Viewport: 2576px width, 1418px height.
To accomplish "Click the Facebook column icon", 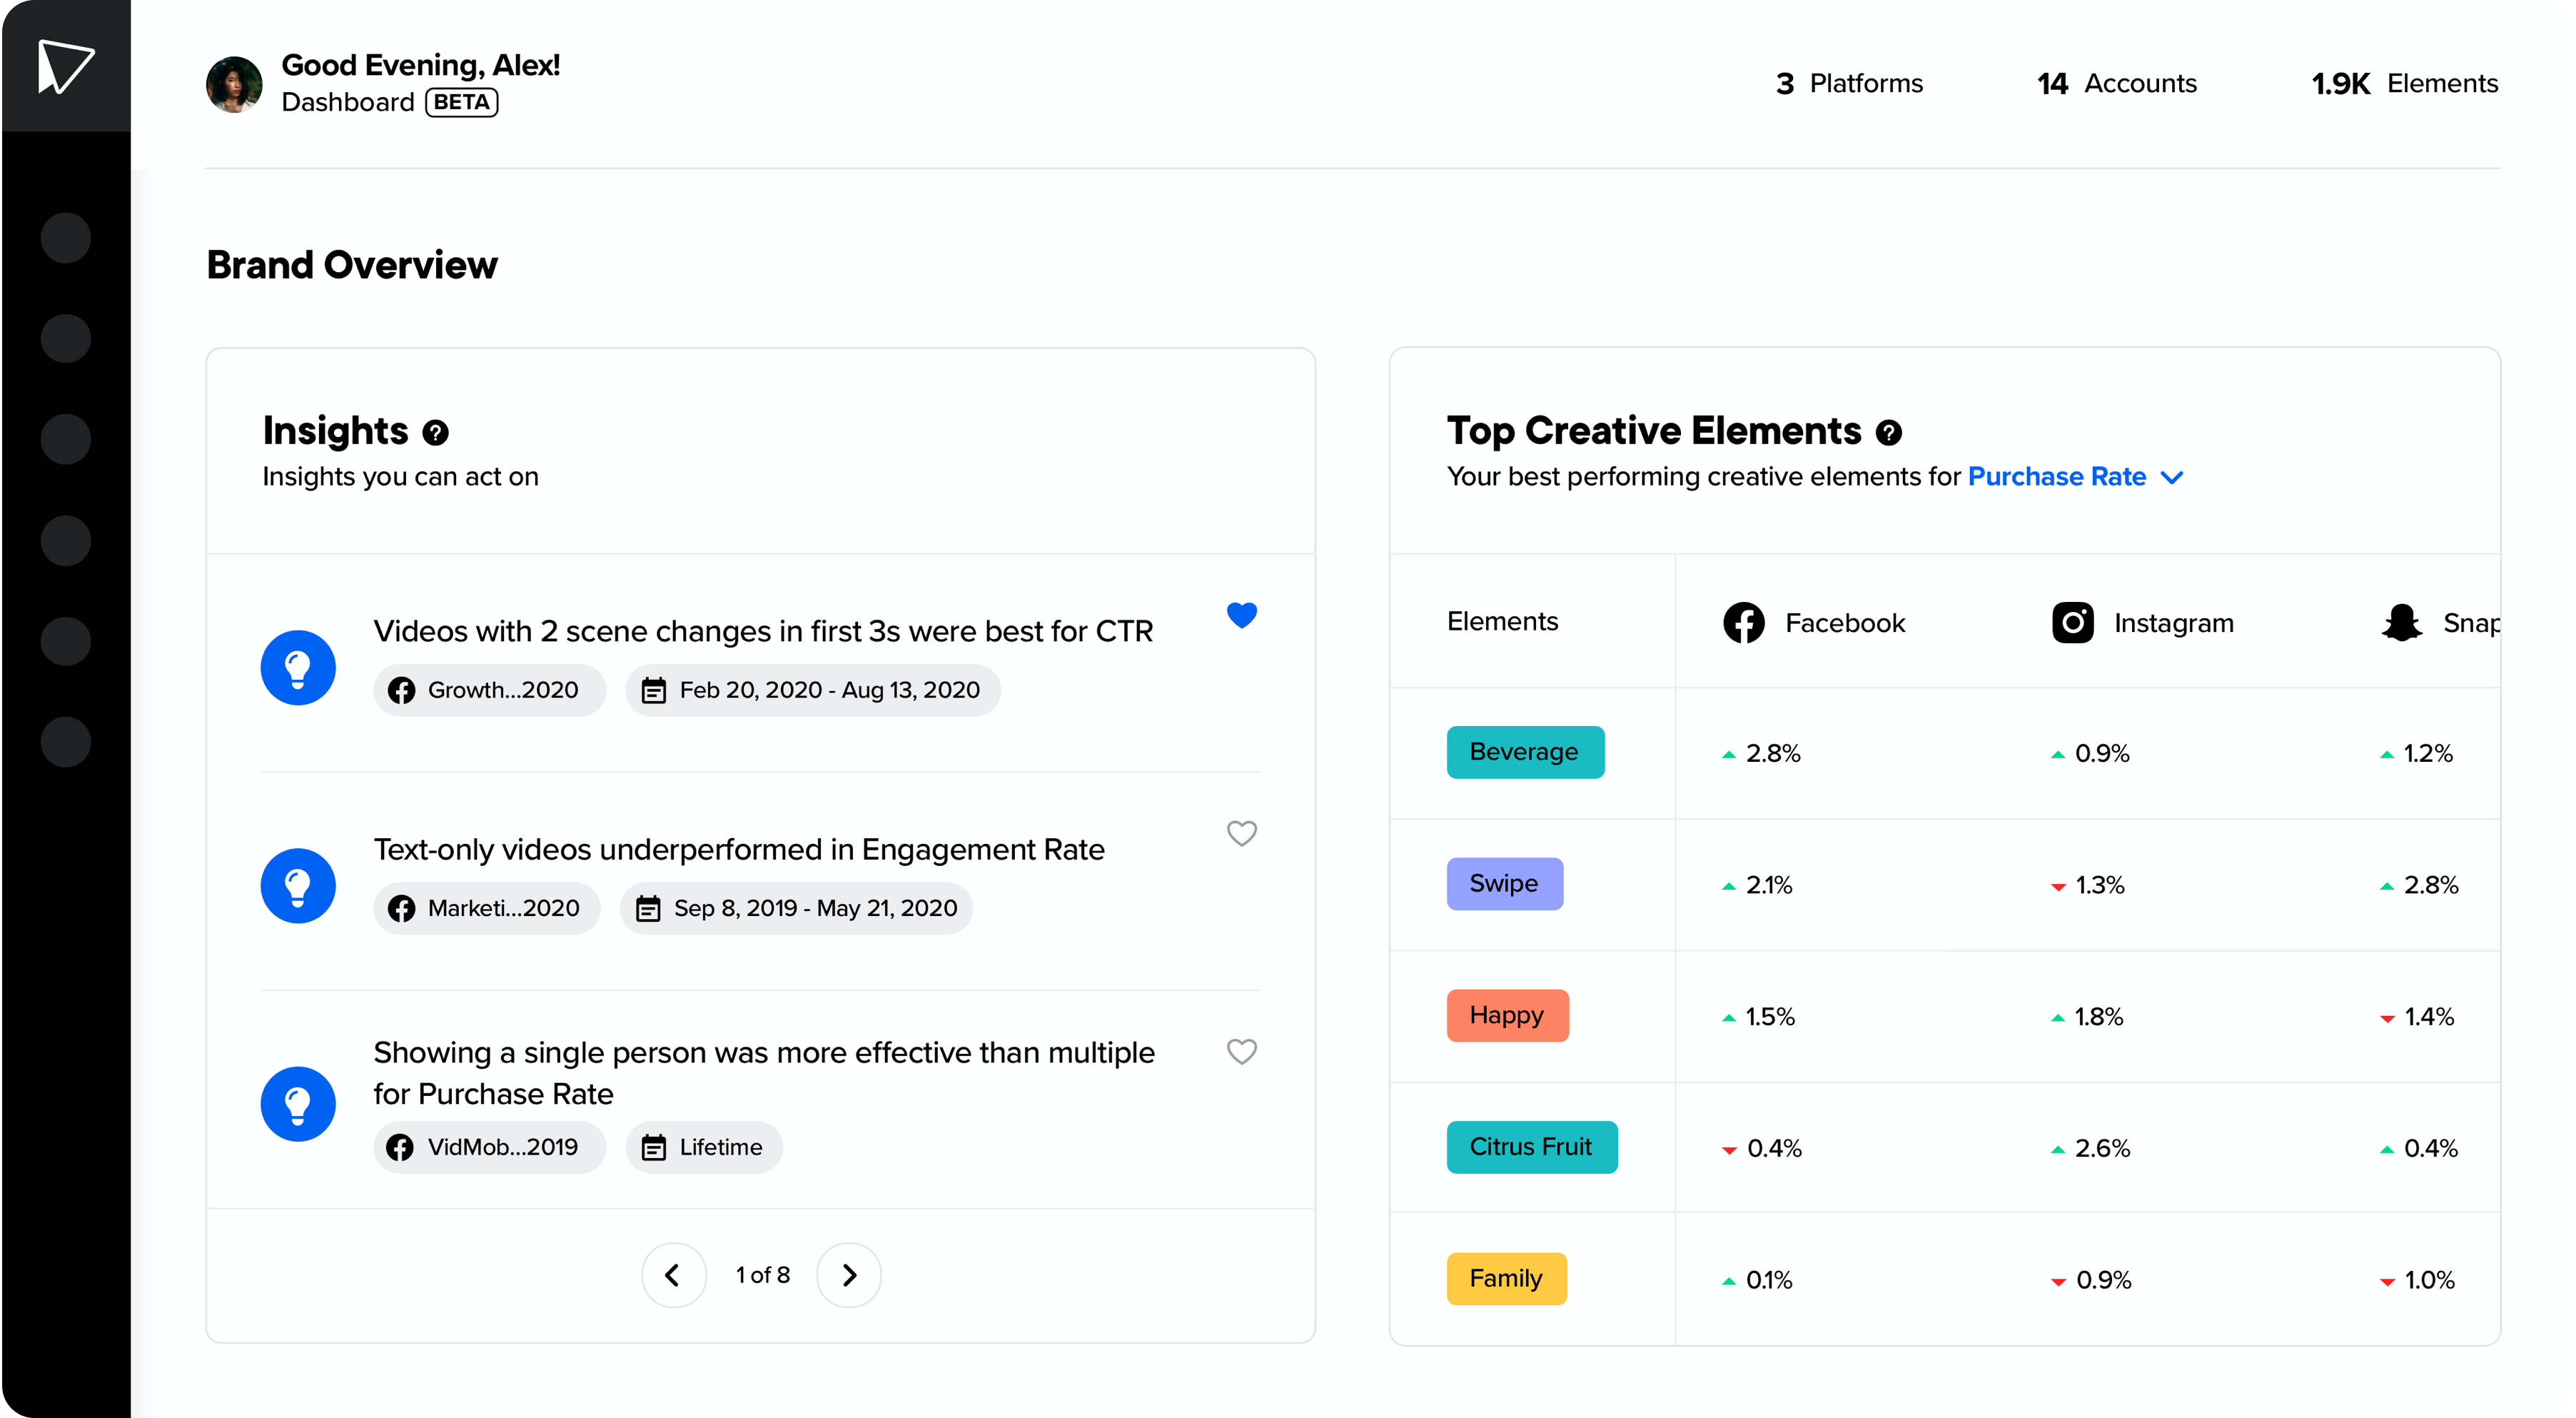I will point(1744,623).
